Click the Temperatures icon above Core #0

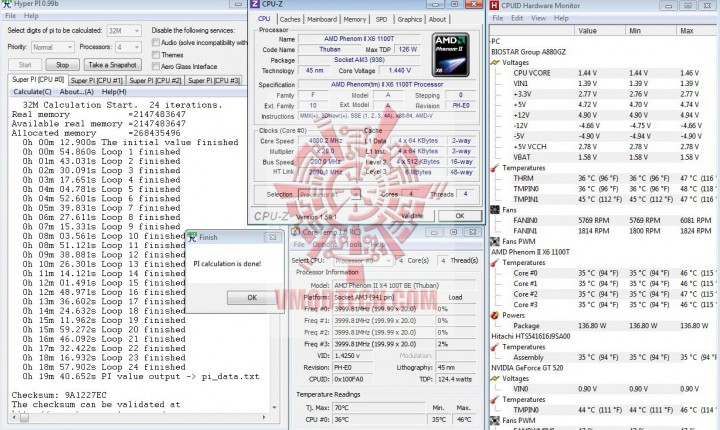495,263
